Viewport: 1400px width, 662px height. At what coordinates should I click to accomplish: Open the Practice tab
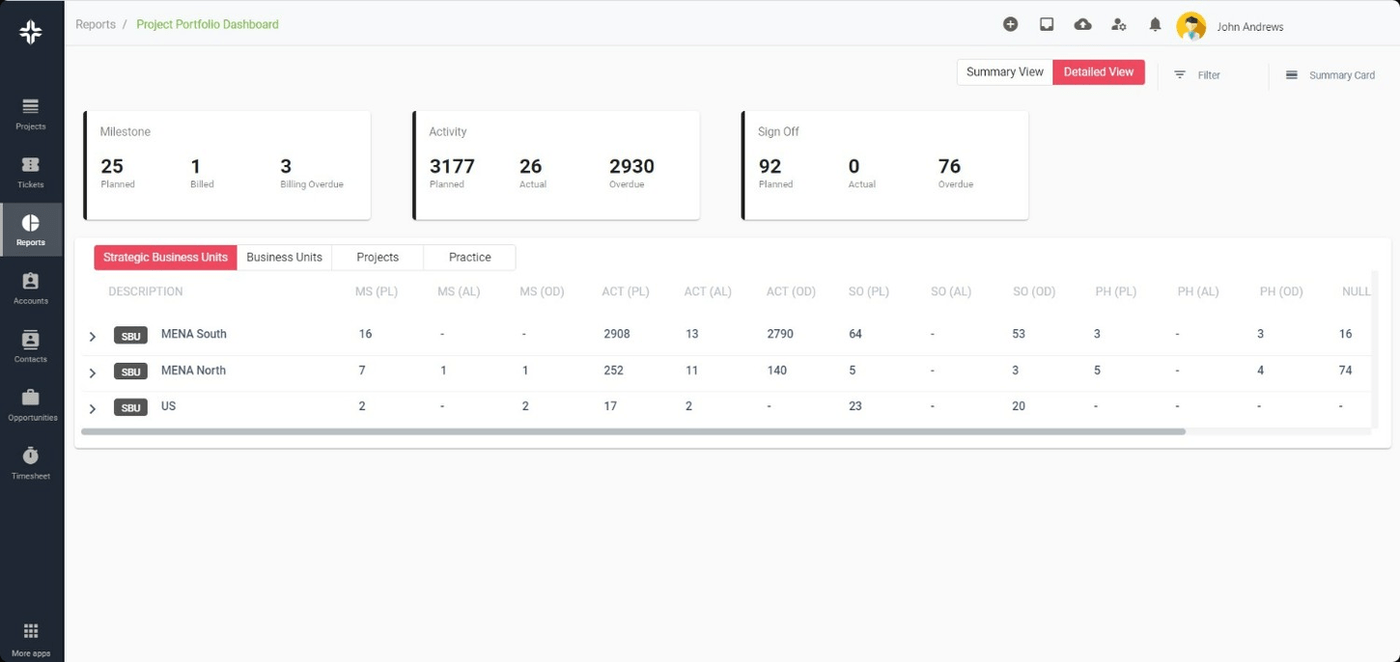tap(468, 257)
